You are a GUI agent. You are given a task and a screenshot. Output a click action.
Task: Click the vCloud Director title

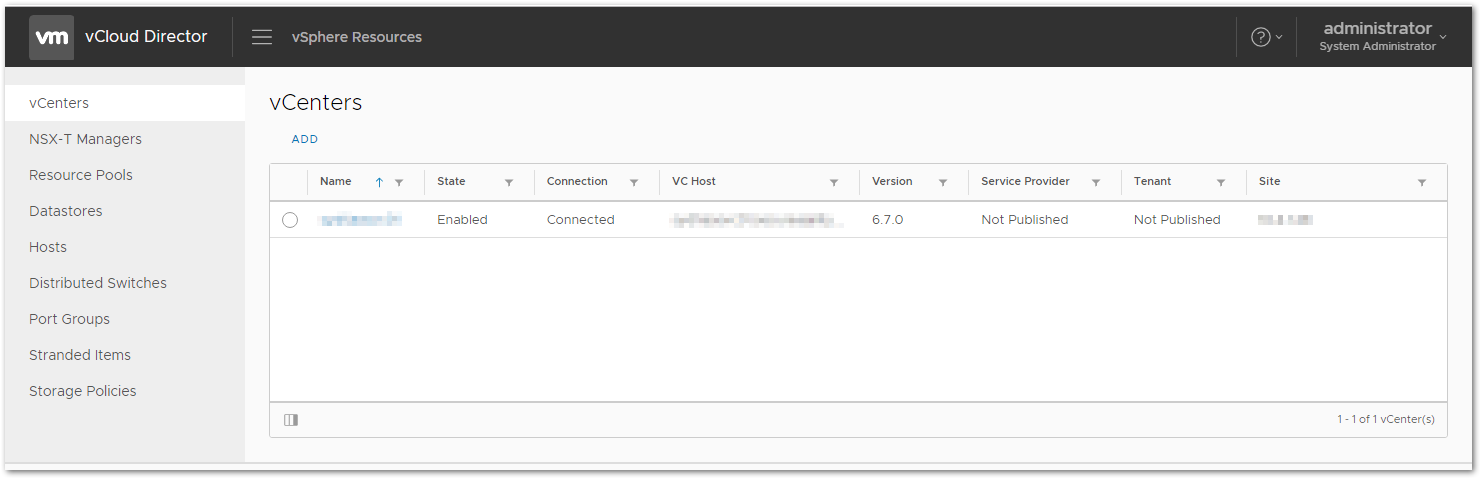click(146, 37)
